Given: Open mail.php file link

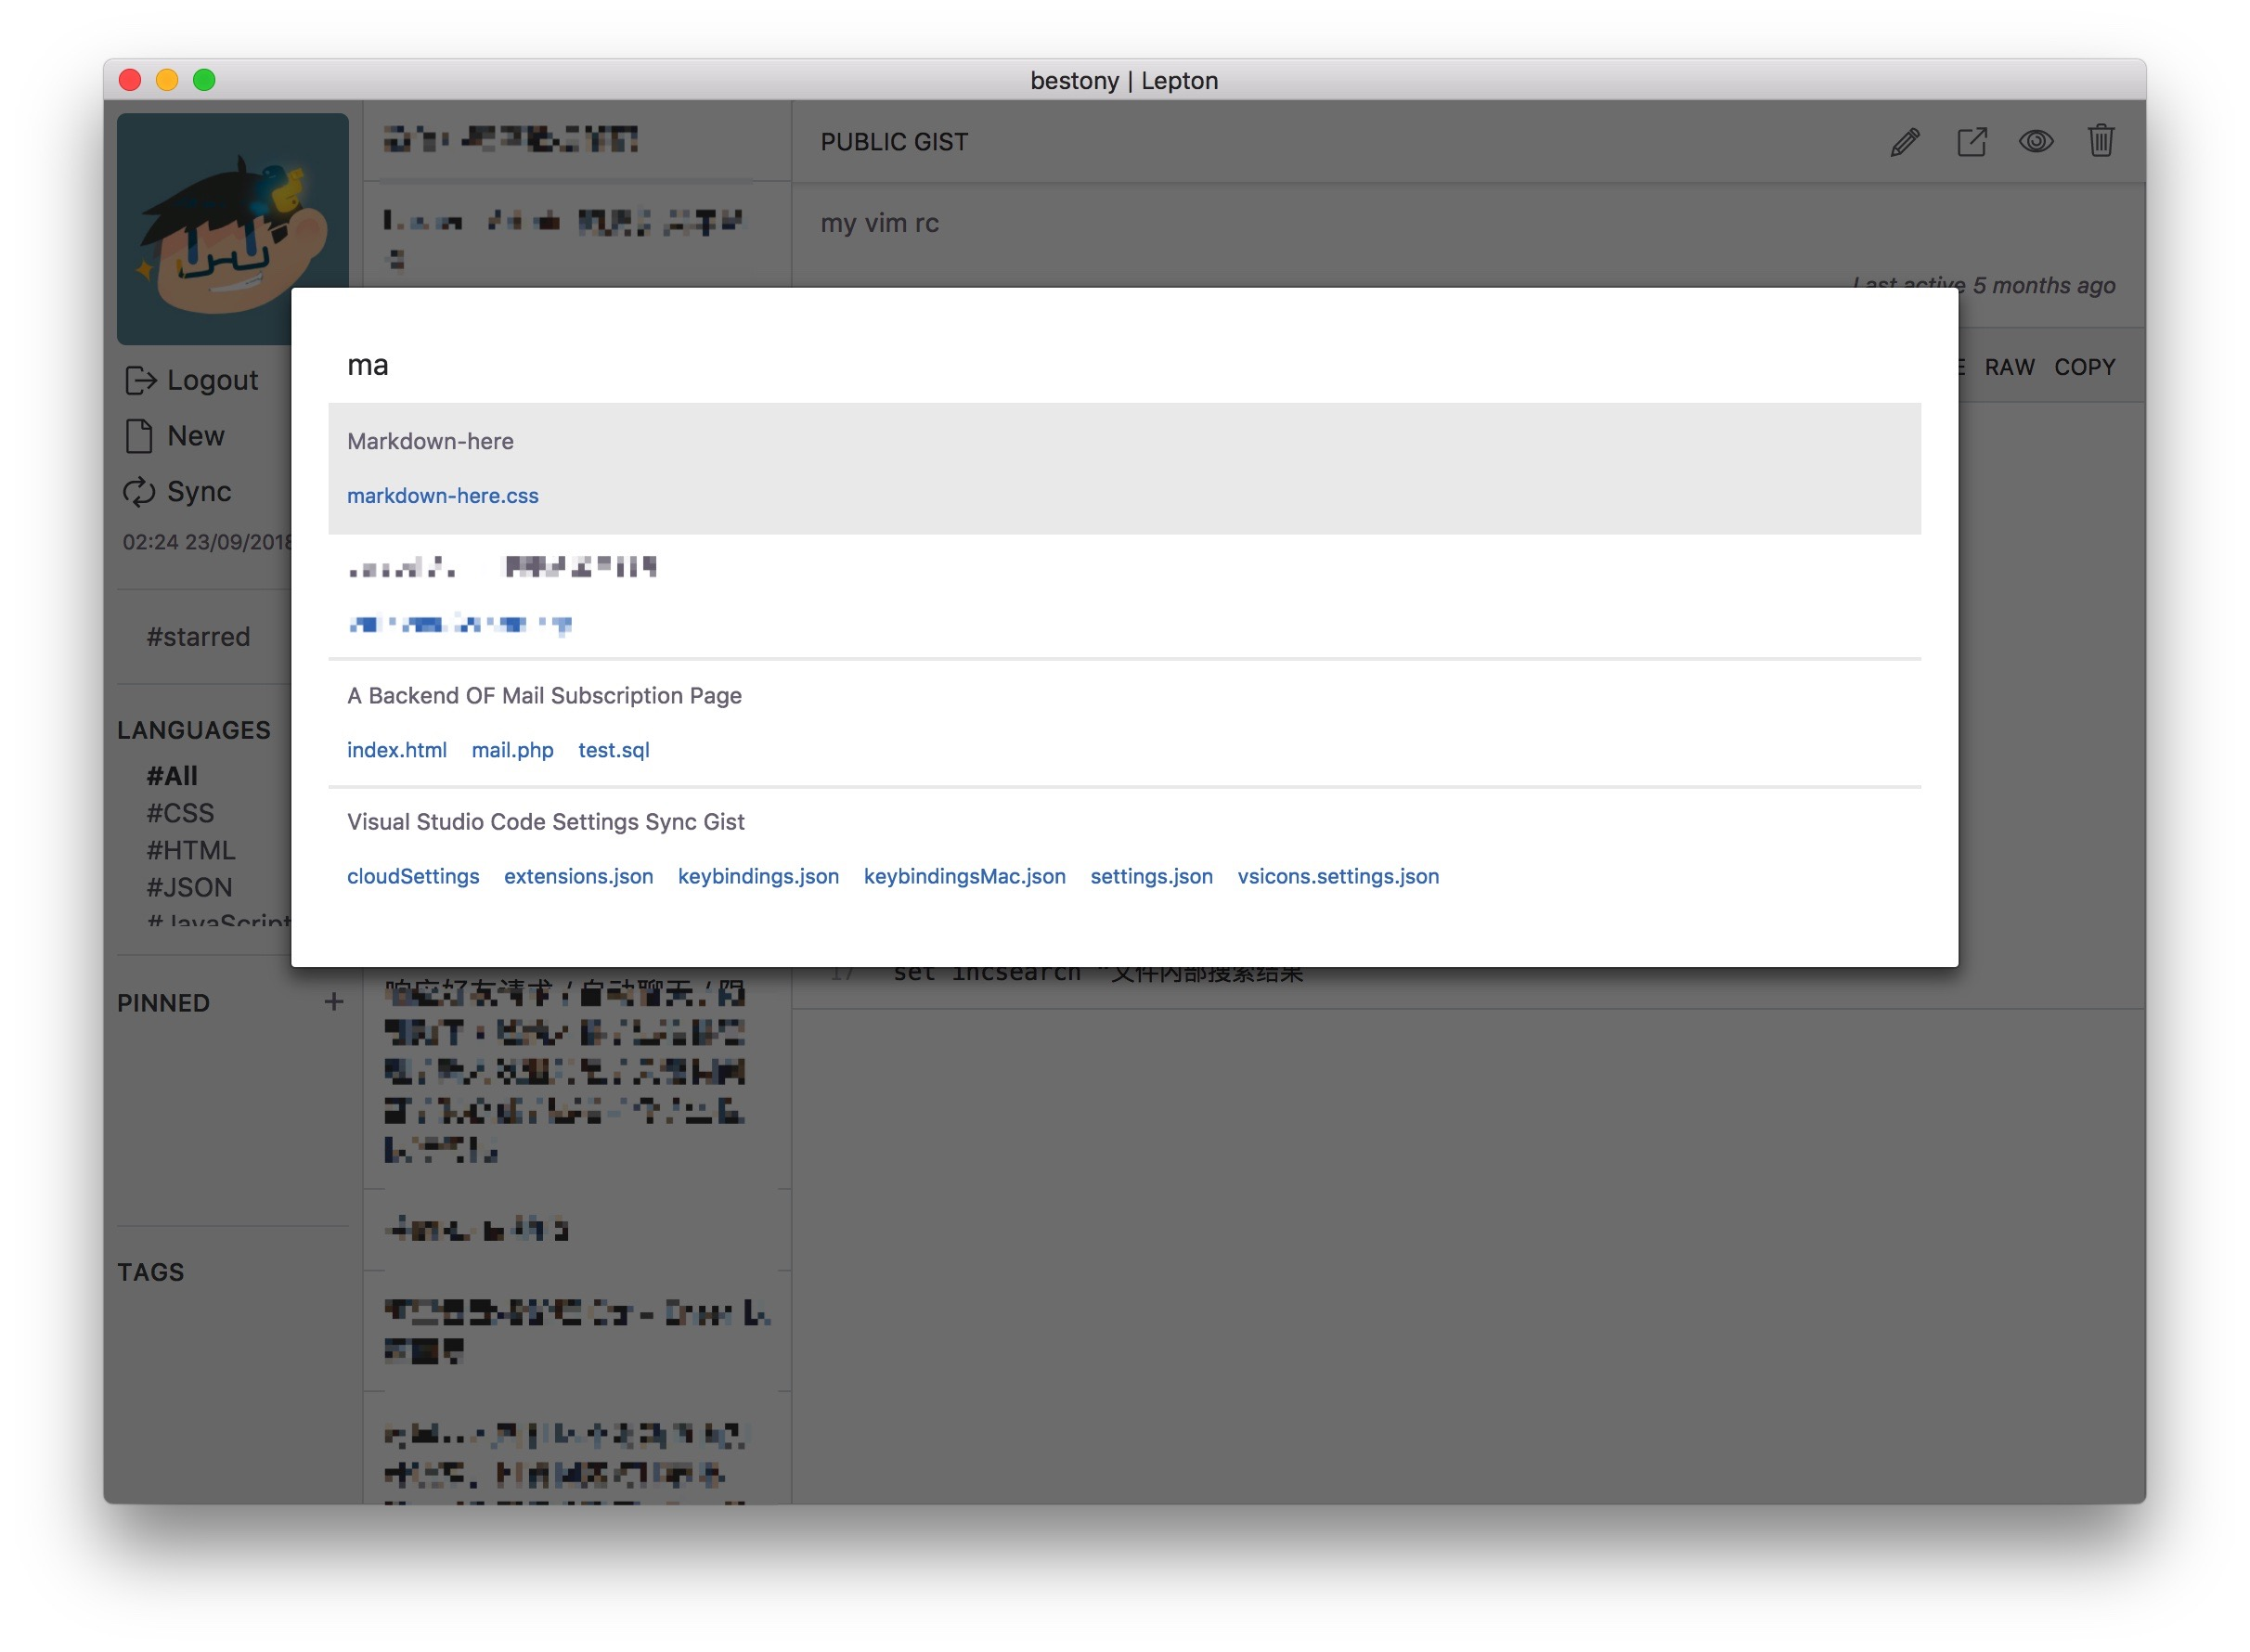Looking at the screenshot, I should (512, 750).
